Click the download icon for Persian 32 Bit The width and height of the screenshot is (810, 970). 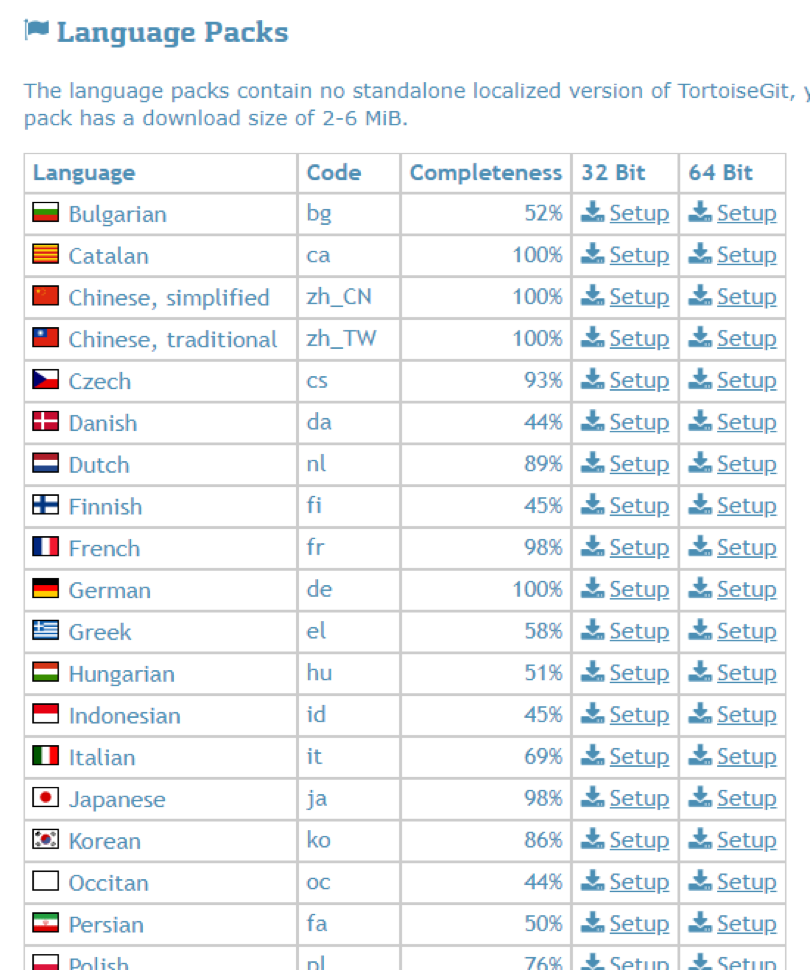[x=592, y=922]
